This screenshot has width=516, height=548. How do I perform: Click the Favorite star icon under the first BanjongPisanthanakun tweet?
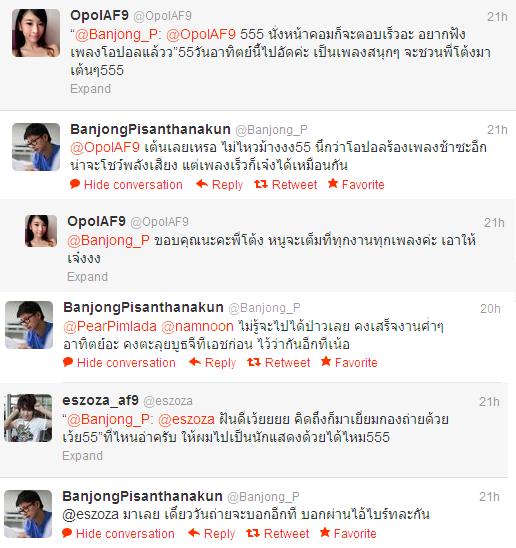pos(333,183)
